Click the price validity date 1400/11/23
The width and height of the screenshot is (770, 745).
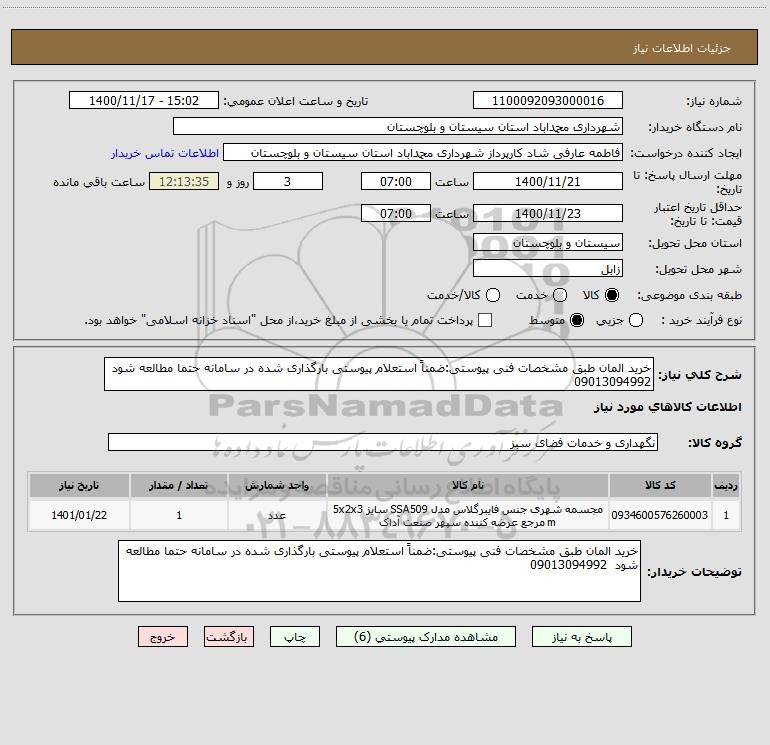coord(548,213)
